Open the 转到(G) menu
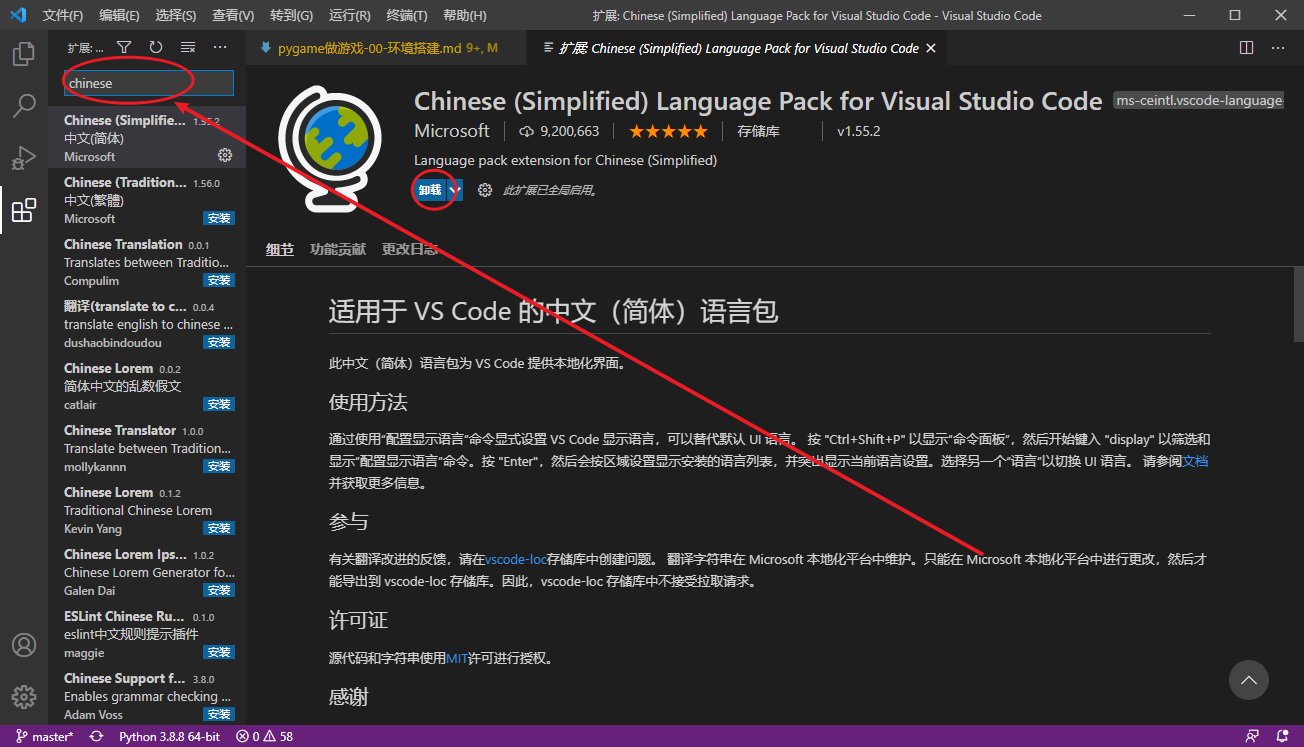This screenshot has height=747, width=1304. (x=291, y=15)
